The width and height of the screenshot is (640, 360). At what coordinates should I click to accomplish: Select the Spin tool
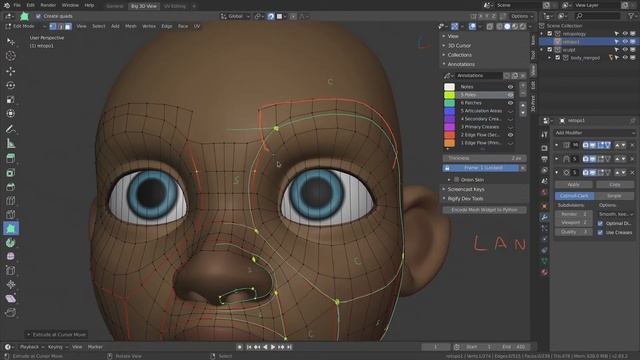pos(11,243)
